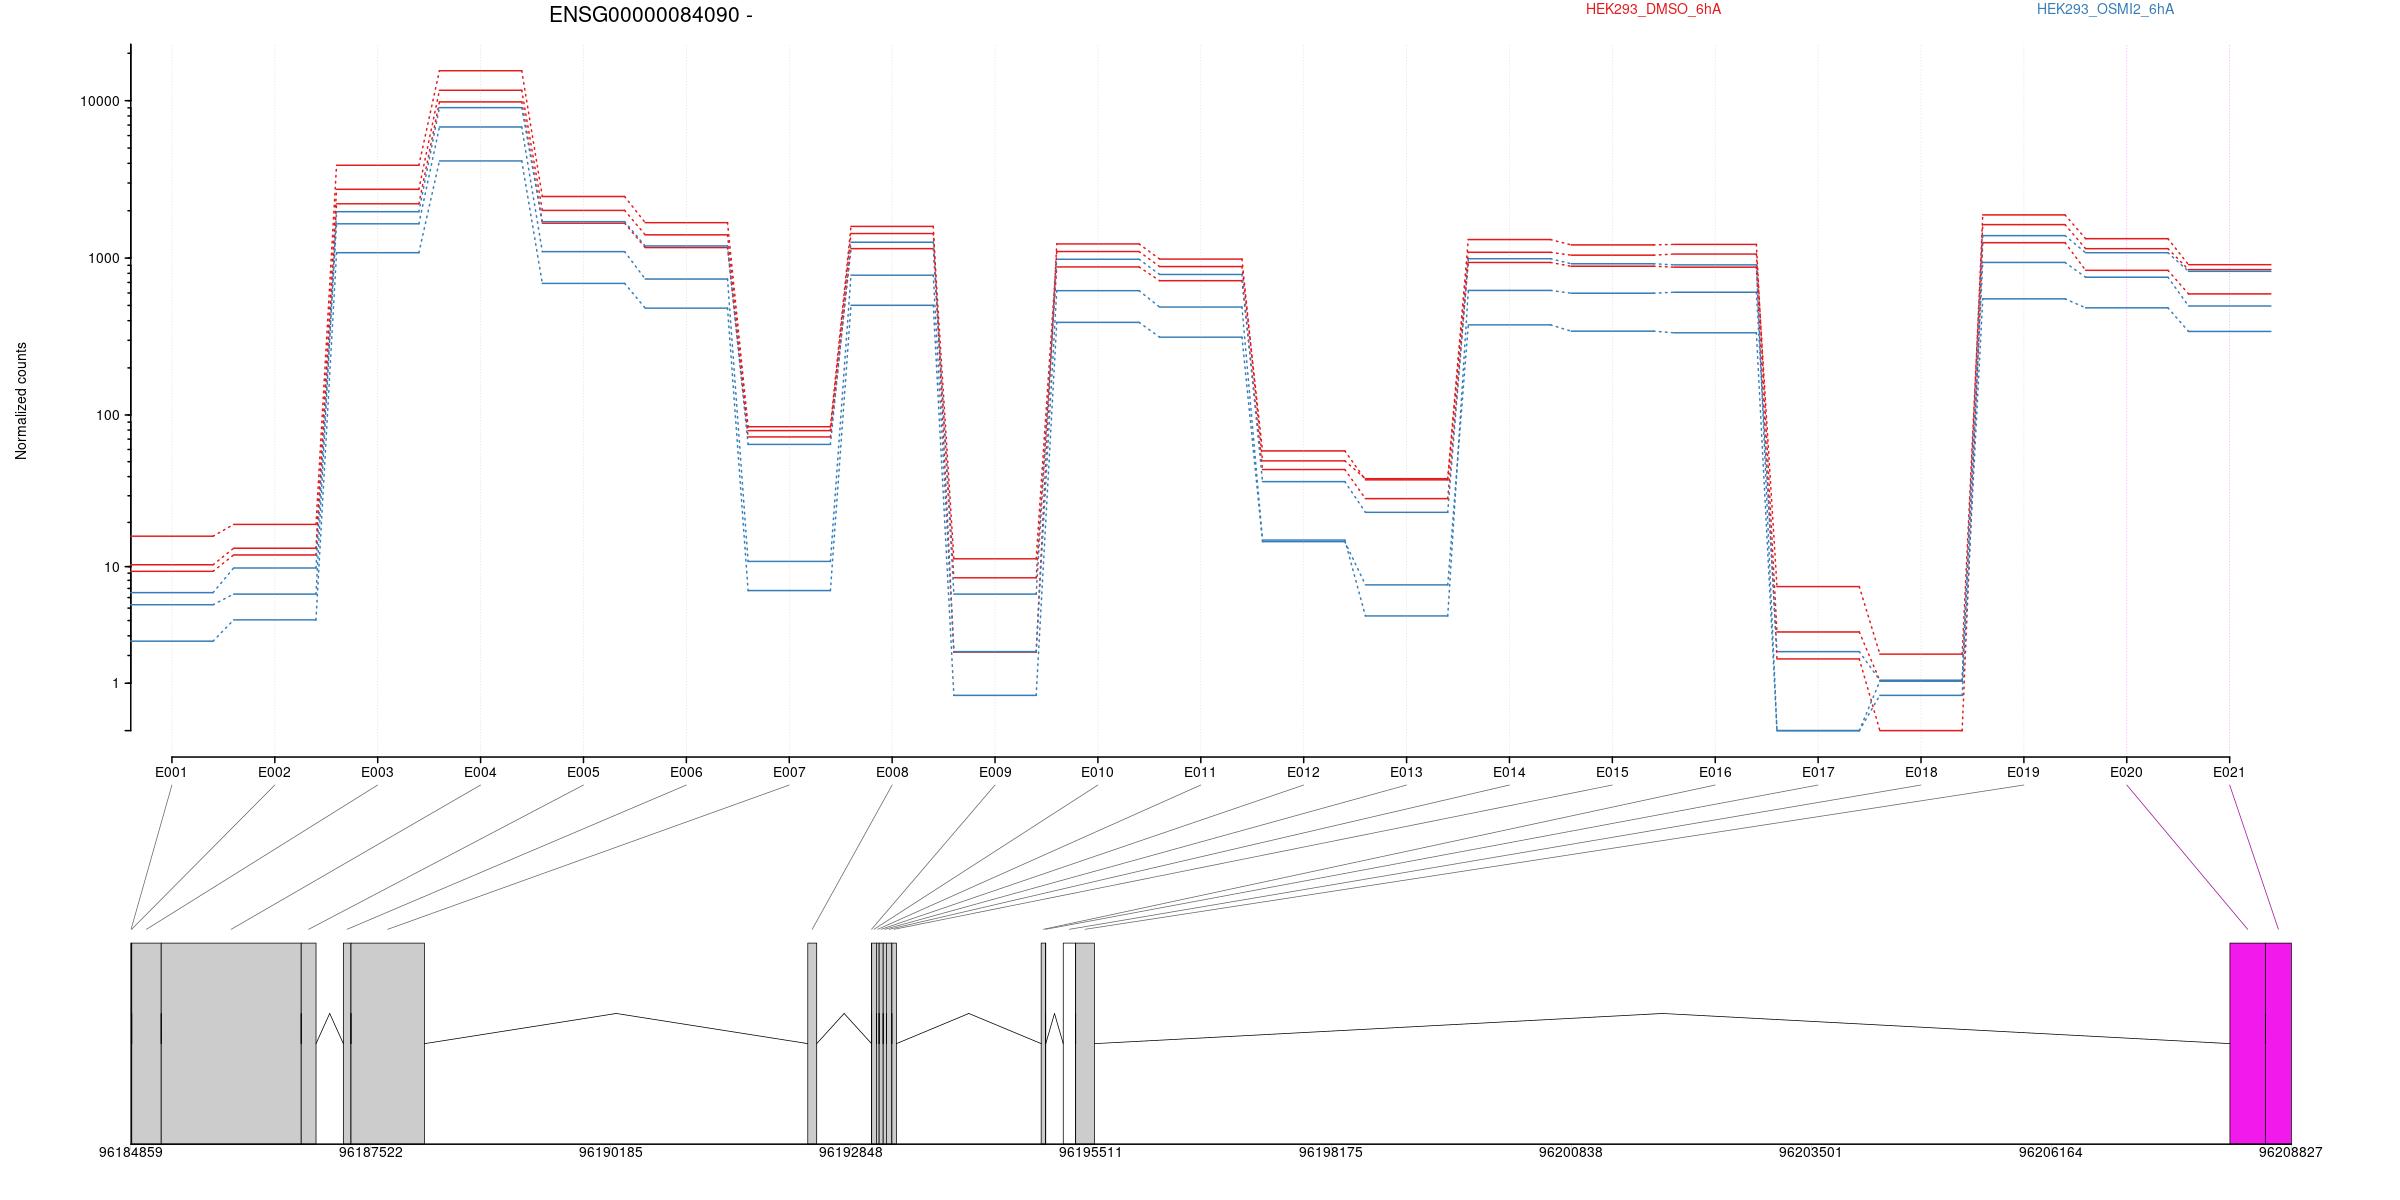
Task: Click genomic coordinate 96198175
Action: (1331, 1152)
